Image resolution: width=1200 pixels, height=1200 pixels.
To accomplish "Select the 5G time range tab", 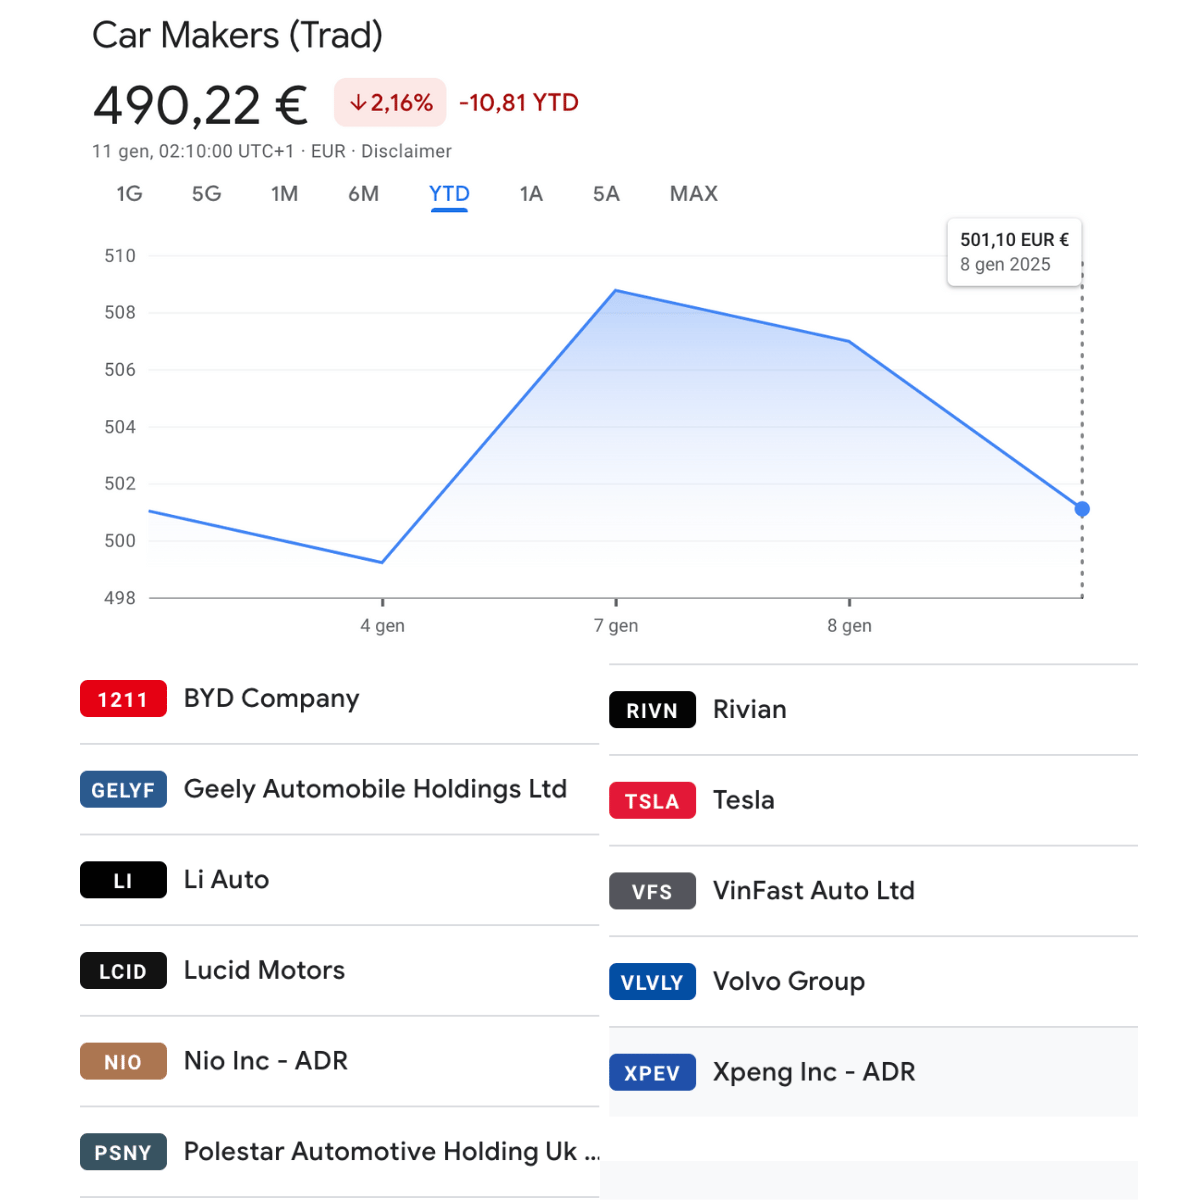I will (x=207, y=194).
